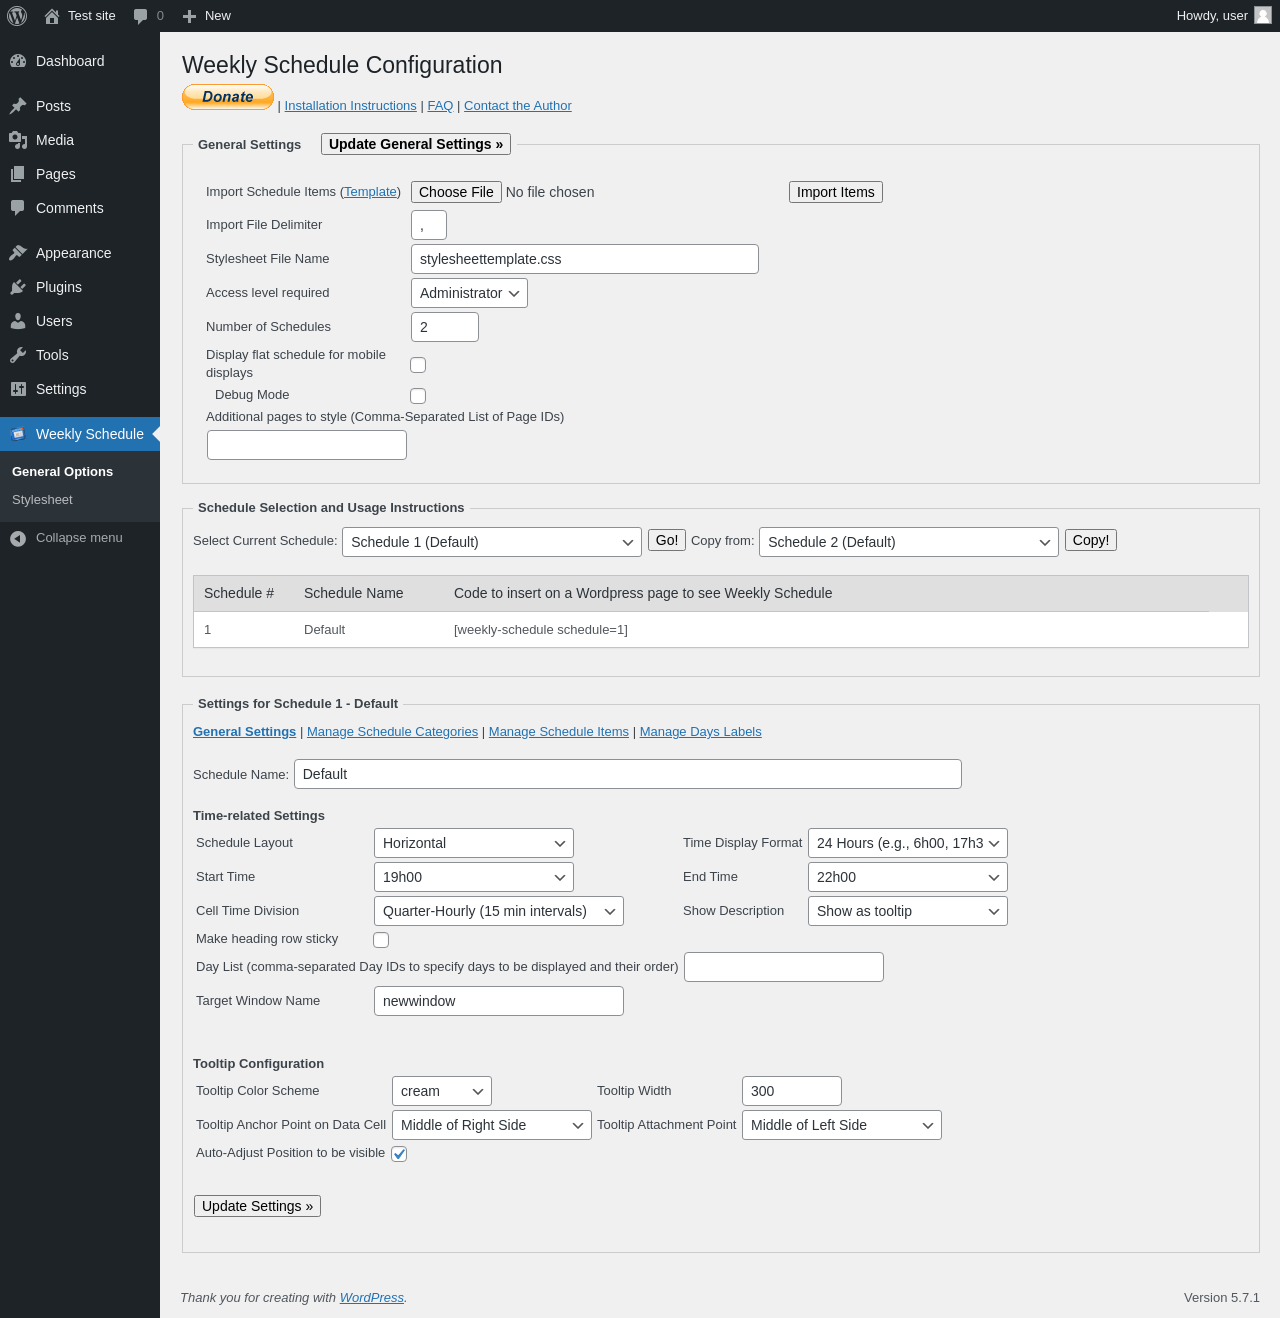
Task: Open the import Template link
Action: click(x=370, y=192)
